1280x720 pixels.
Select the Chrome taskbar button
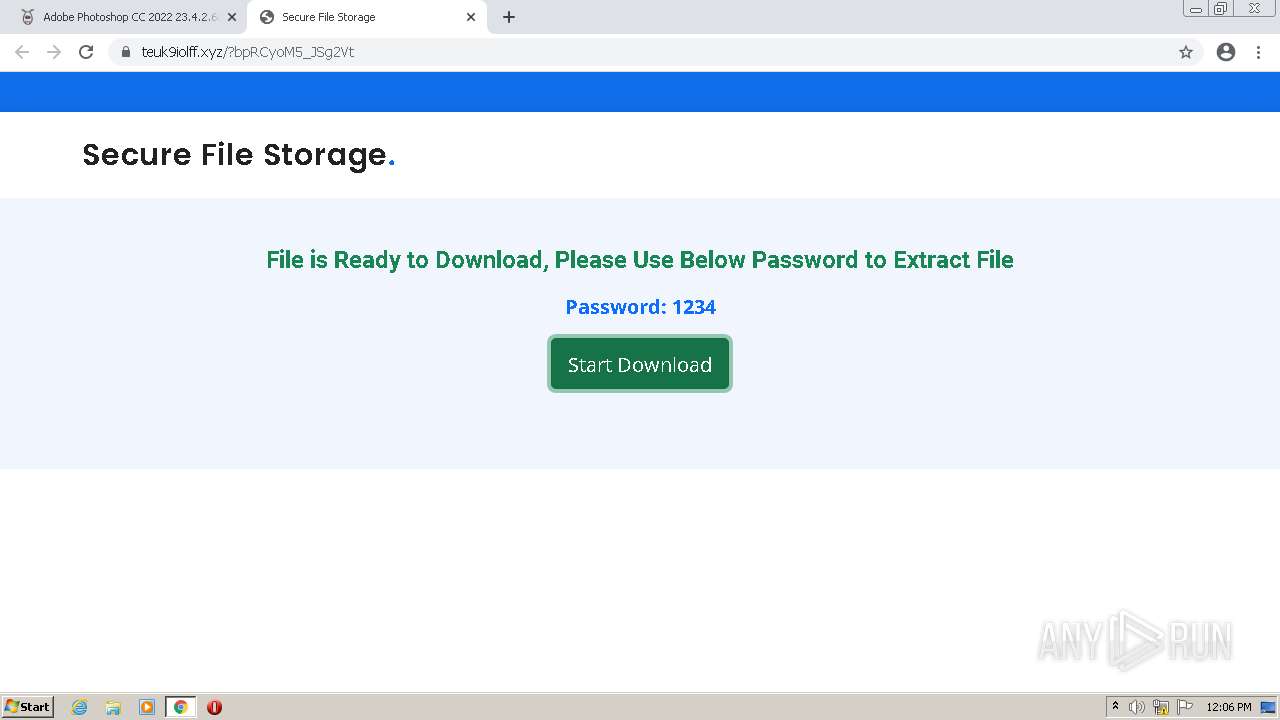pyautogui.click(x=180, y=707)
